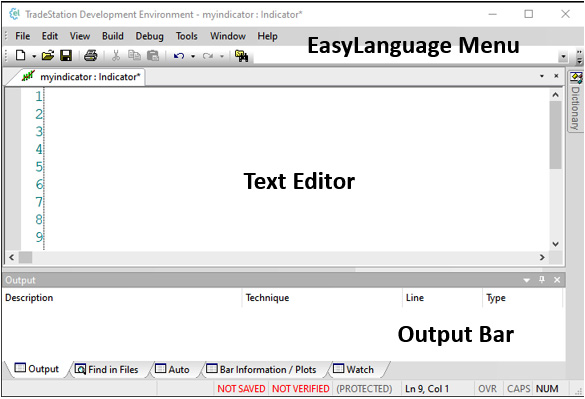This screenshot has width=585, height=399.
Task: Click the Ln 9, Col 1 status entry
Action: tap(427, 389)
